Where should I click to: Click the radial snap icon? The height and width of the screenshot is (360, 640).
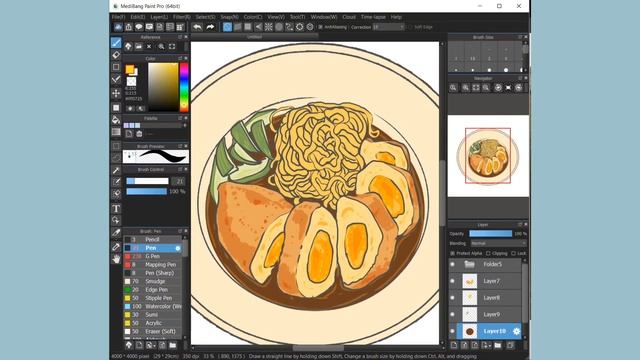pos(269,27)
